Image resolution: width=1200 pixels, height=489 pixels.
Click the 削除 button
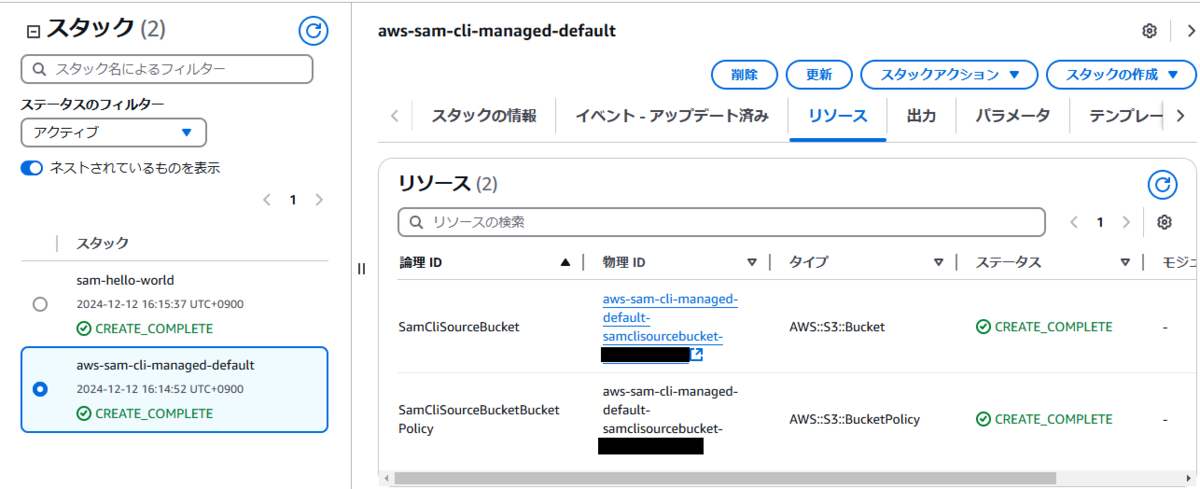pos(744,75)
